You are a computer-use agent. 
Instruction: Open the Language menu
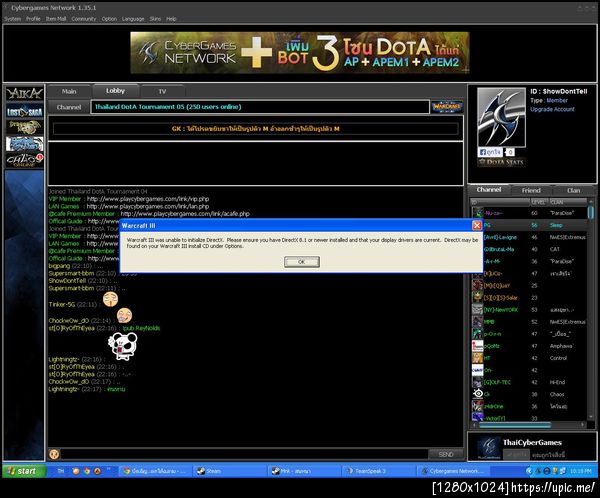[x=133, y=19]
